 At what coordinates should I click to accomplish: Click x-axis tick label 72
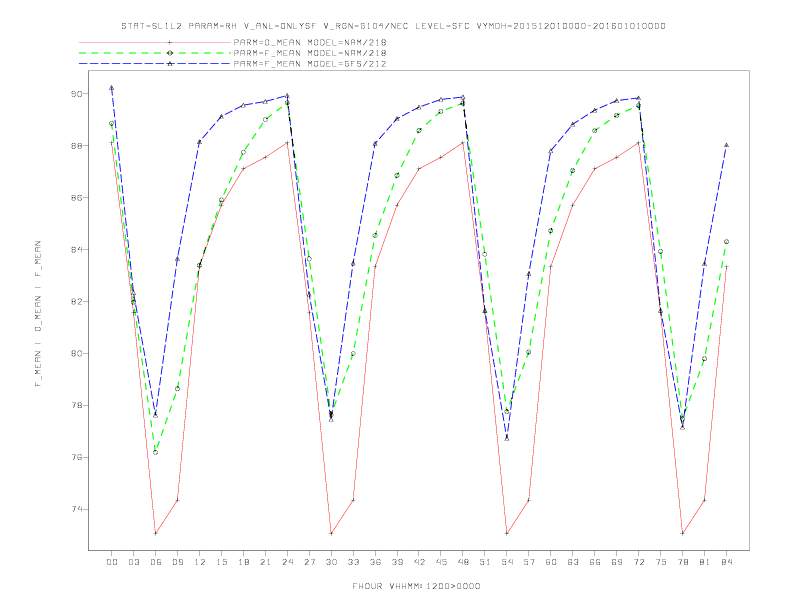coord(639,562)
